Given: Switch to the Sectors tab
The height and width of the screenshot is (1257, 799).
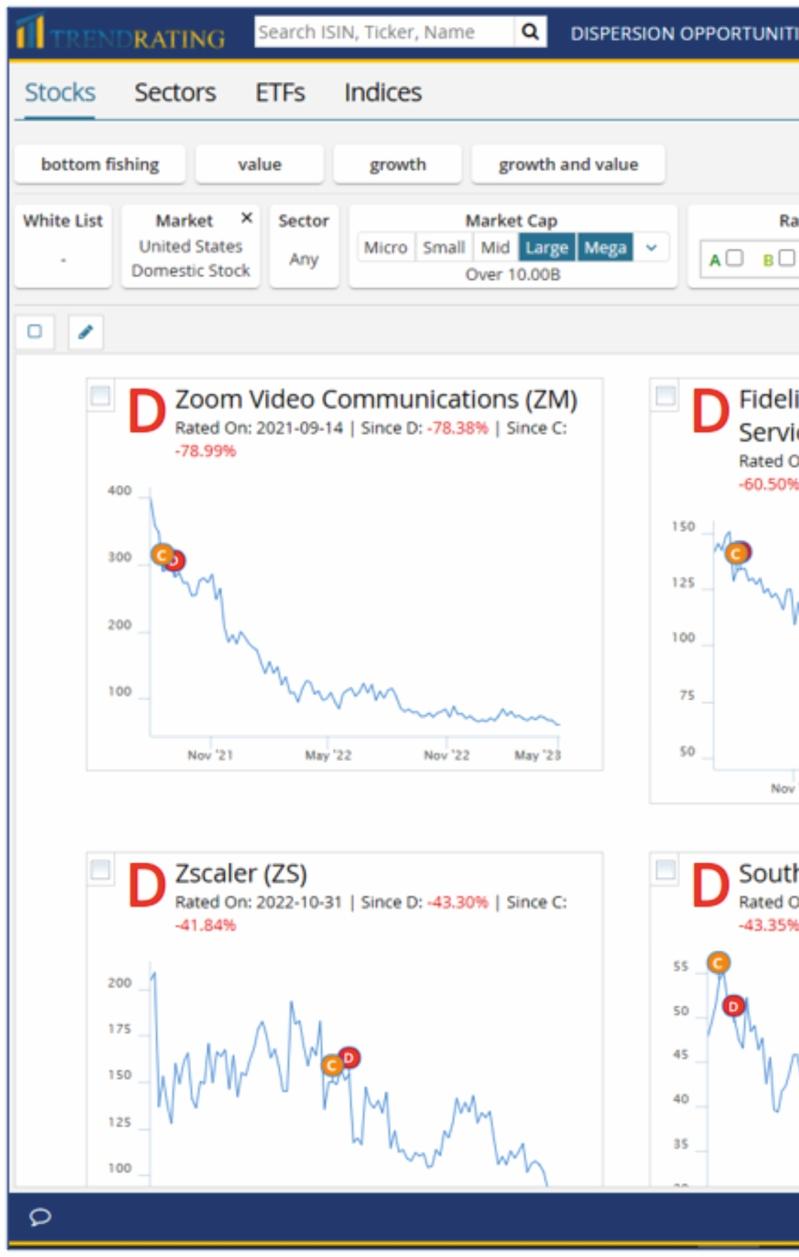Looking at the screenshot, I should [175, 93].
